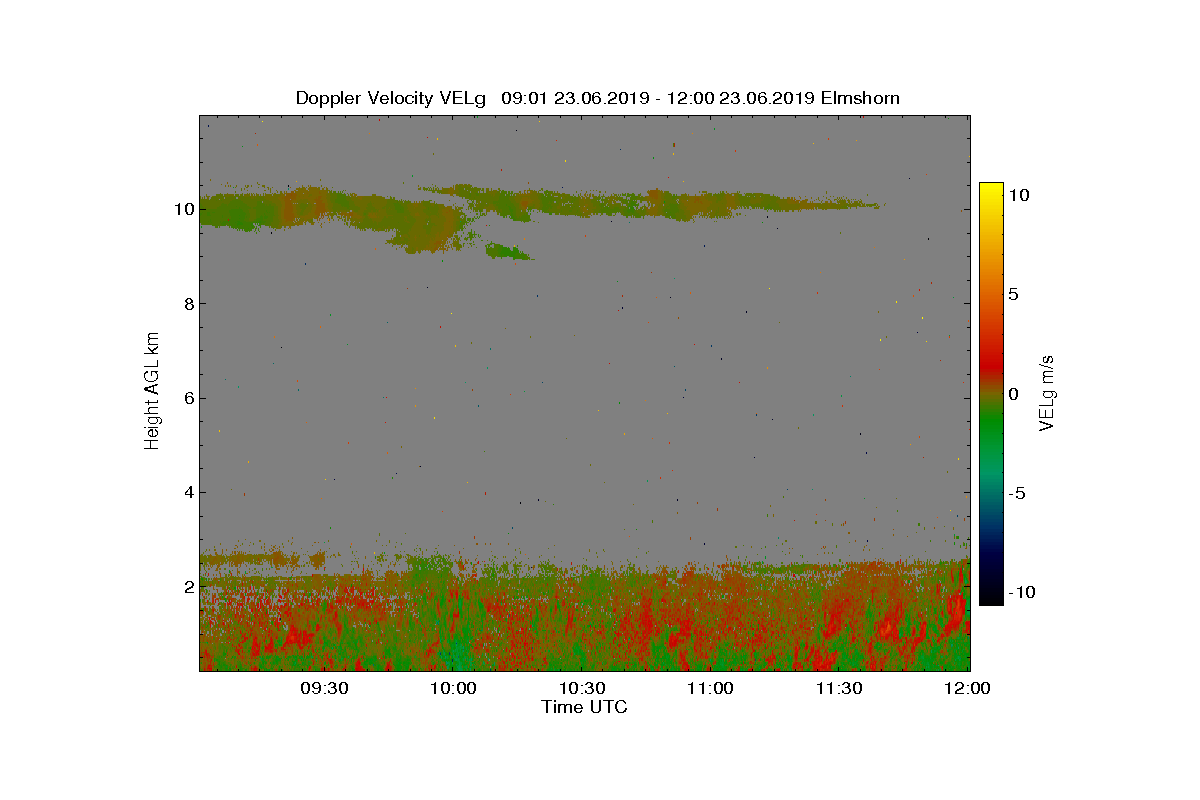
Task: Click the plot title 'Doppler Velocity VELg'
Action: pyautogui.click(x=390, y=98)
